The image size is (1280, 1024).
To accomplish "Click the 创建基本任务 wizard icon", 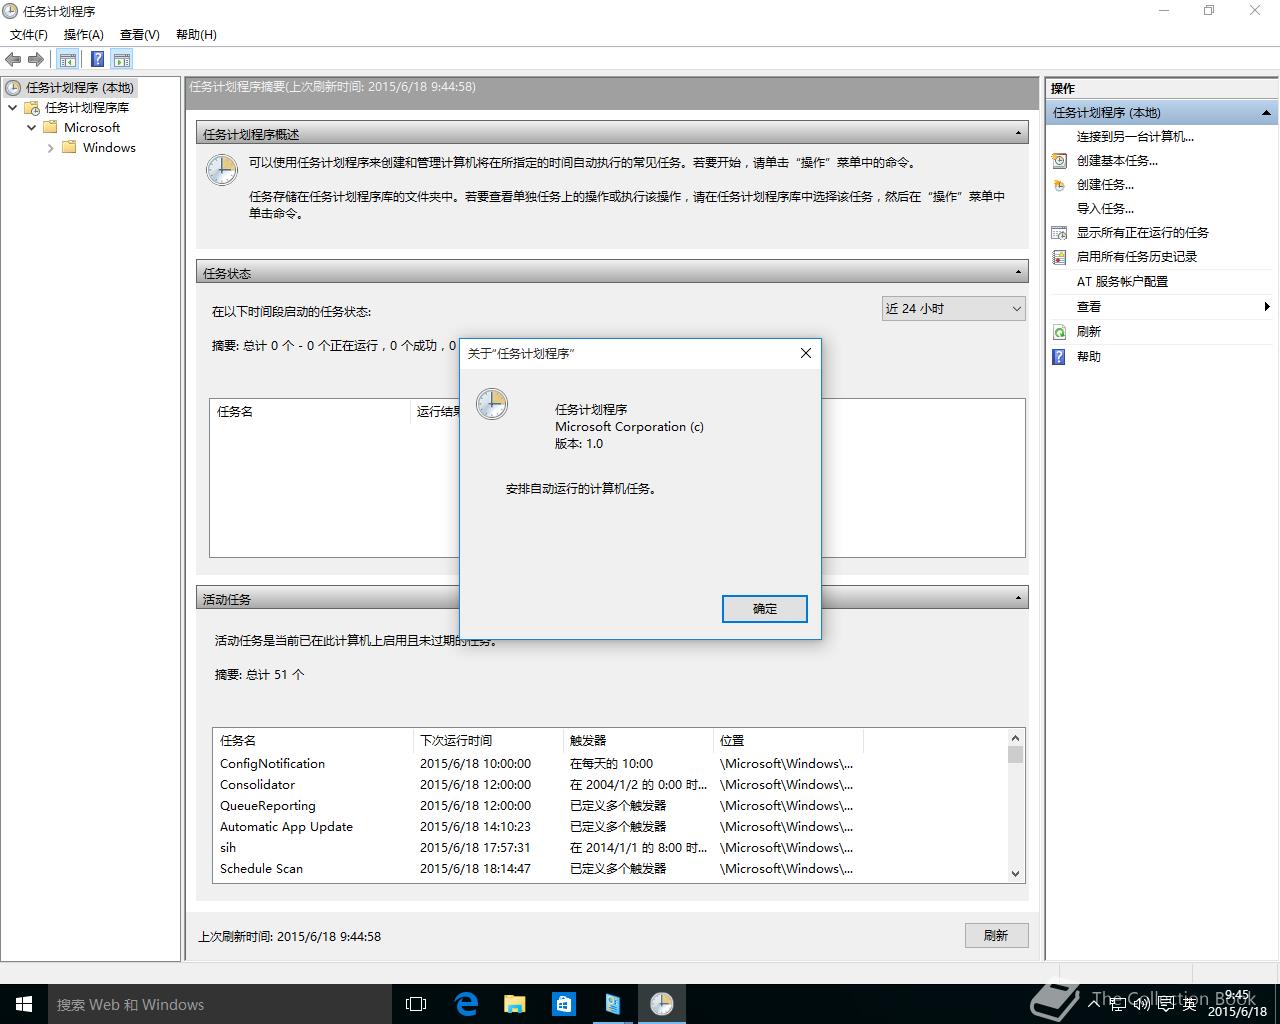I will tap(1060, 160).
